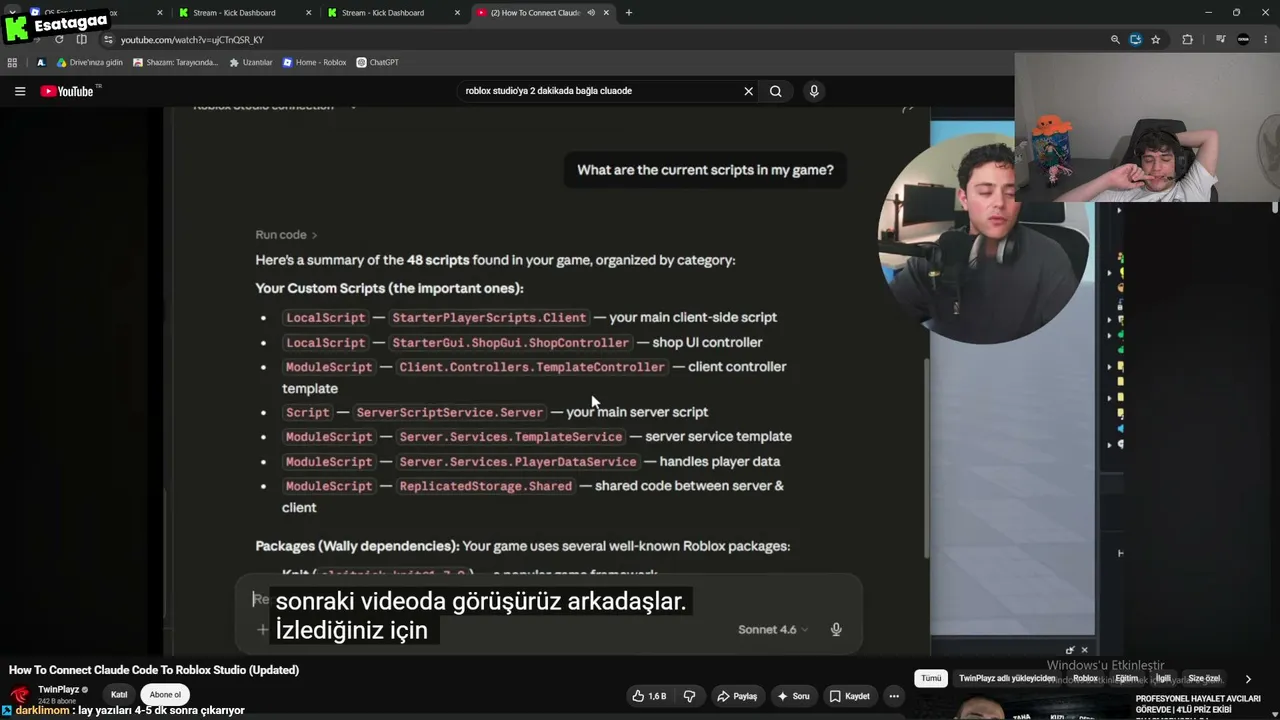Click the video title below the player
Viewport: 1280px width, 720px height.
coord(154,670)
